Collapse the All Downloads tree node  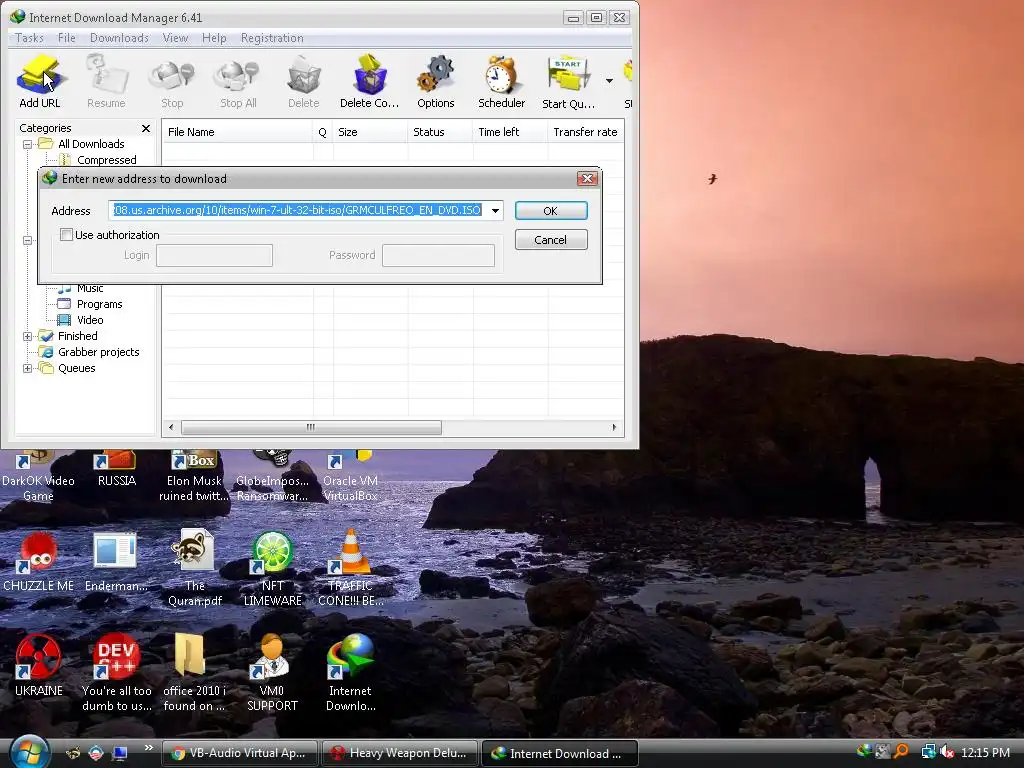(x=27, y=144)
